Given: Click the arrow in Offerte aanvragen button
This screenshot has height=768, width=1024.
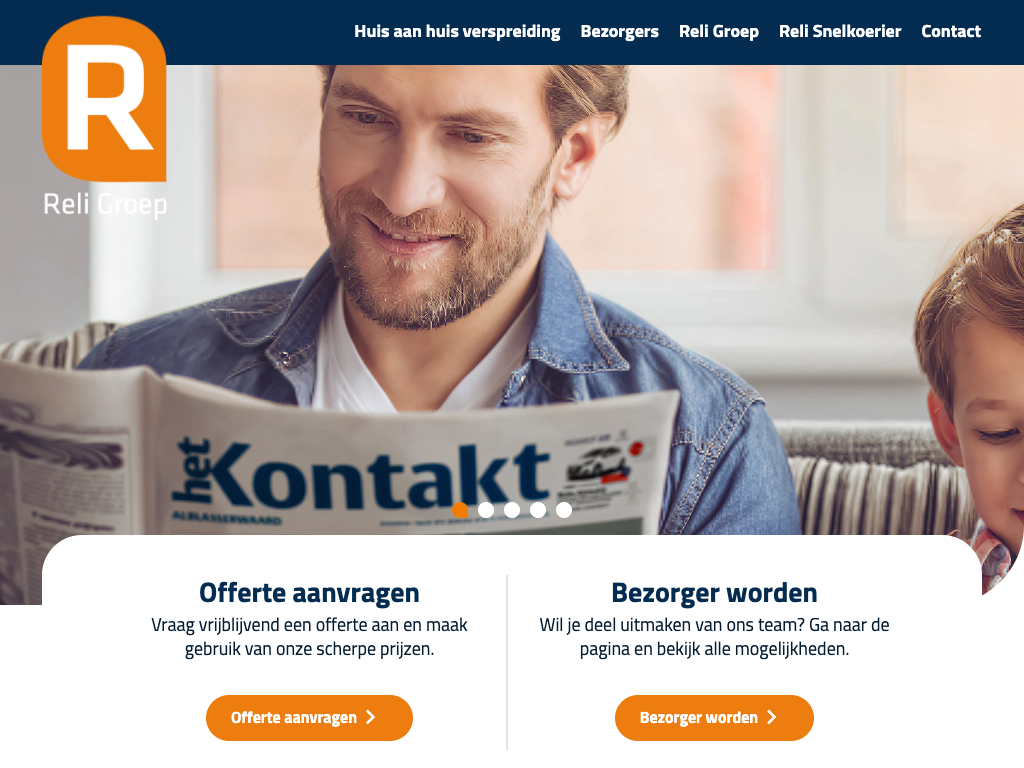Looking at the screenshot, I should (x=371, y=718).
